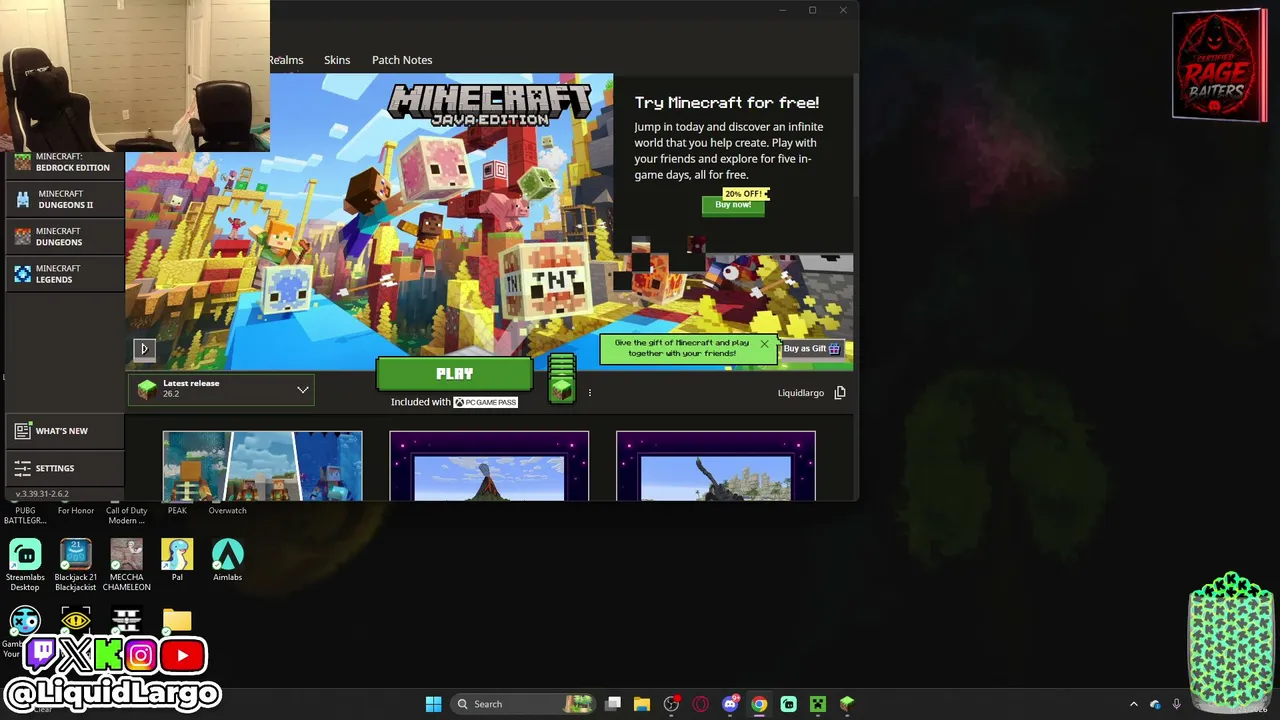The image size is (1280, 720).
Task: Open launcher Settings
Action: click(x=65, y=468)
